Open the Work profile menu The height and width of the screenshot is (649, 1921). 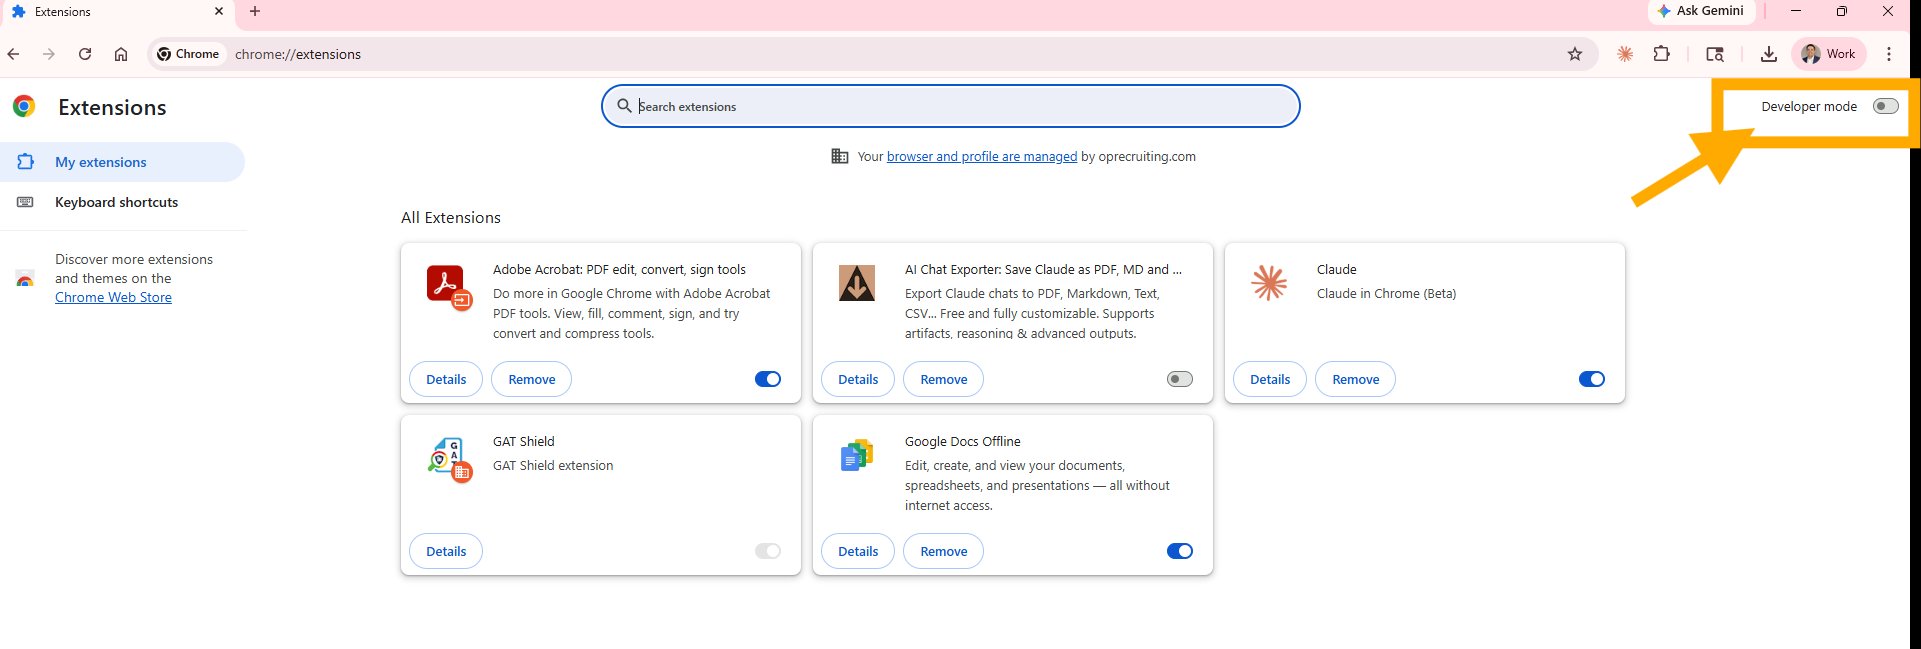(x=1829, y=54)
